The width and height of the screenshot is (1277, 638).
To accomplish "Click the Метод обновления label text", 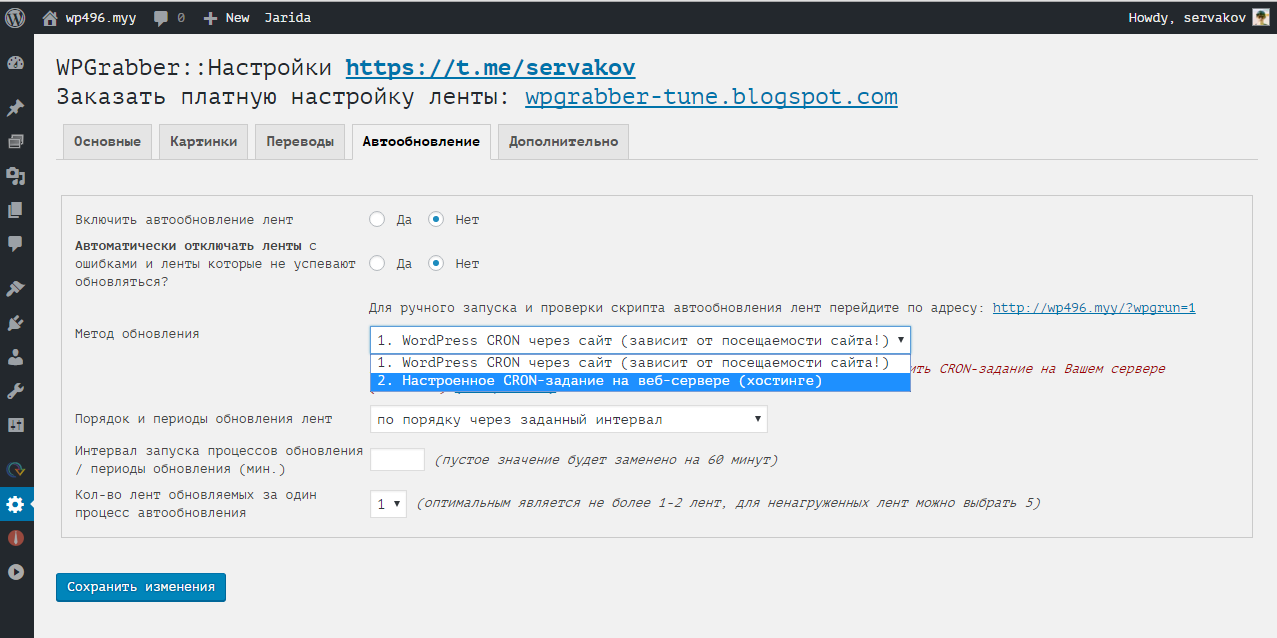I will (137, 334).
